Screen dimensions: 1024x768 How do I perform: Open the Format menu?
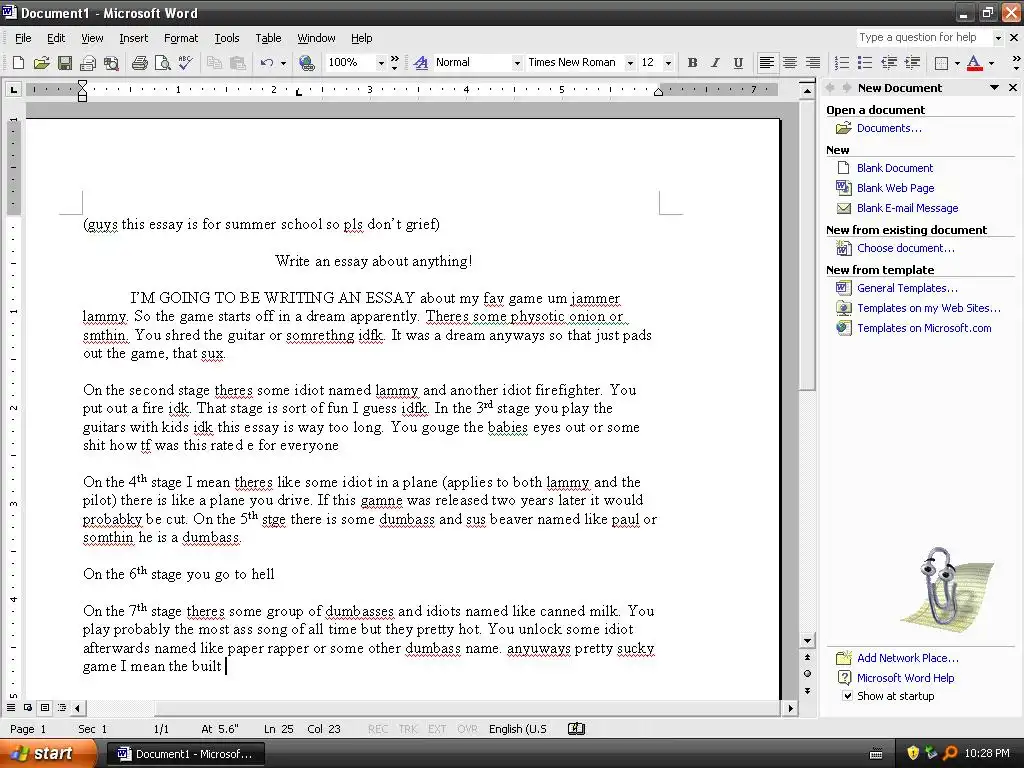(181, 38)
